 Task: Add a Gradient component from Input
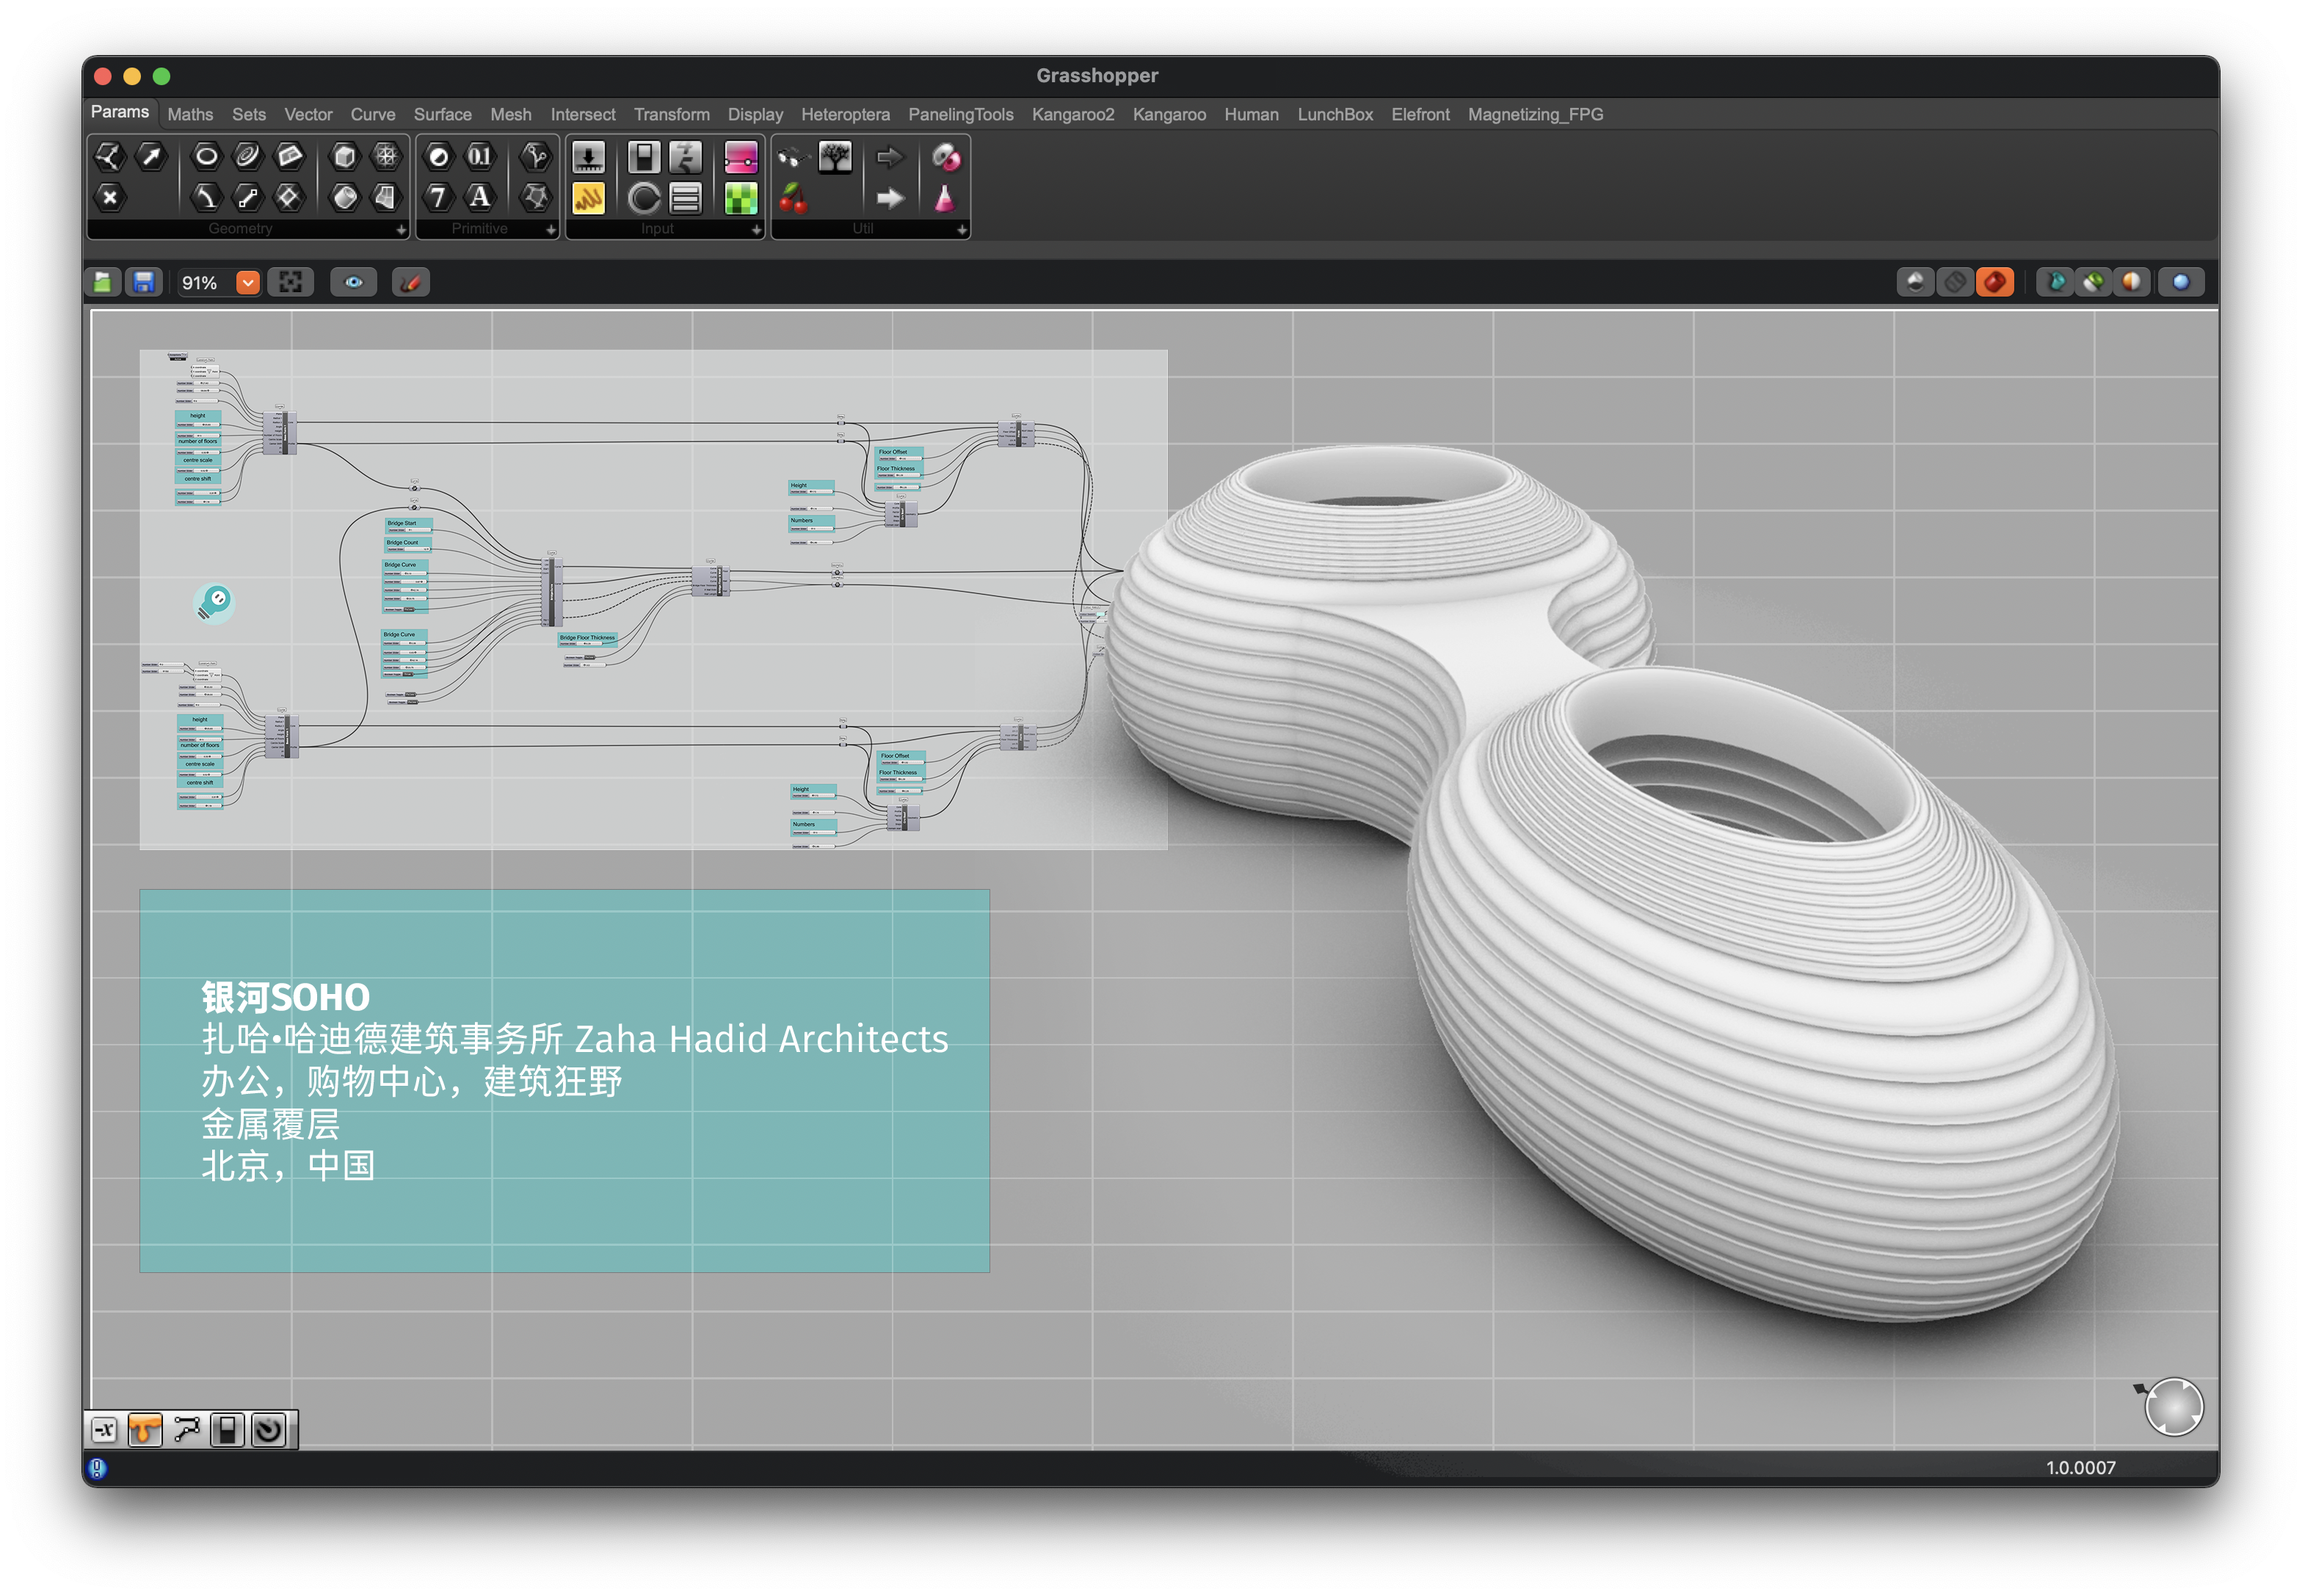click(740, 198)
